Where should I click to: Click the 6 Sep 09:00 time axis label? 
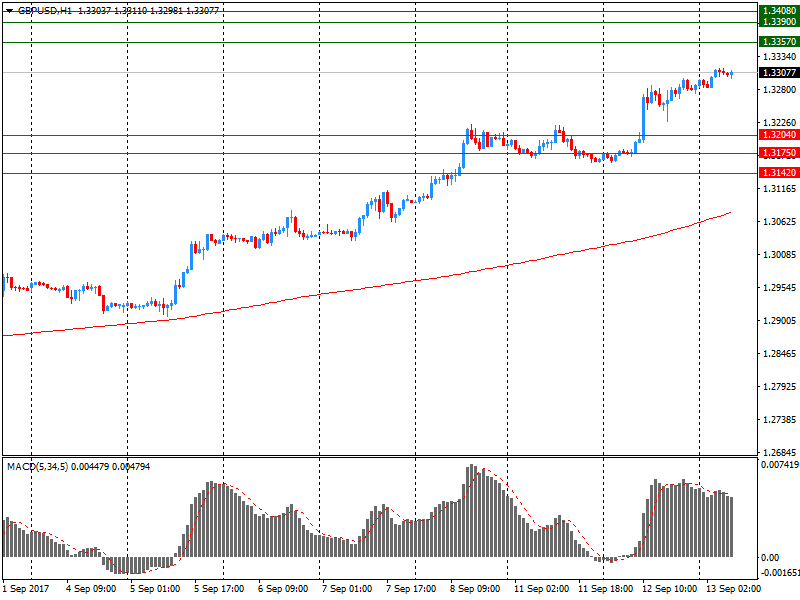pyautogui.click(x=283, y=589)
